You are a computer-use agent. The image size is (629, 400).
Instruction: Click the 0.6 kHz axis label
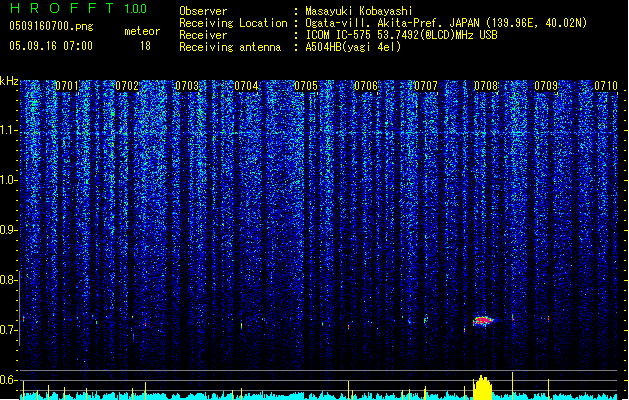(x=9, y=380)
